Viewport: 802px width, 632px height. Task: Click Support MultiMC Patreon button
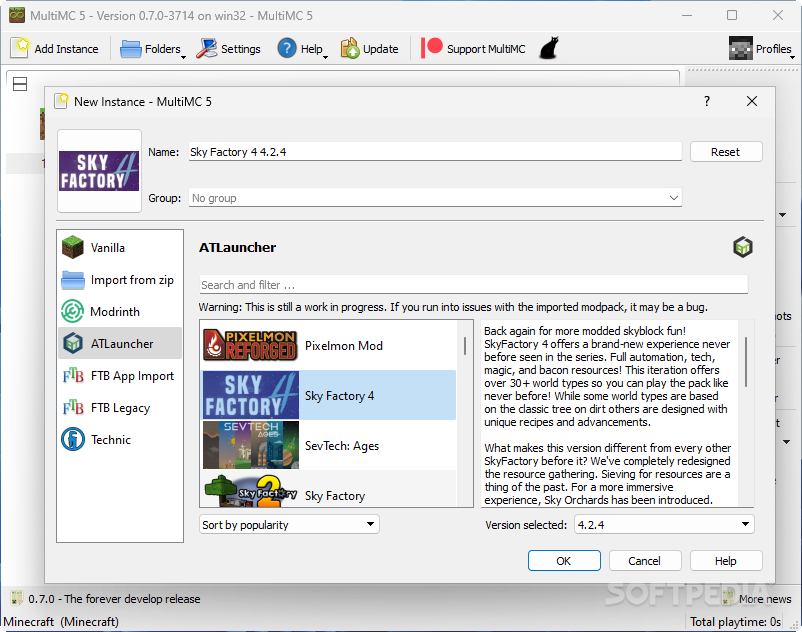click(473, 49)
